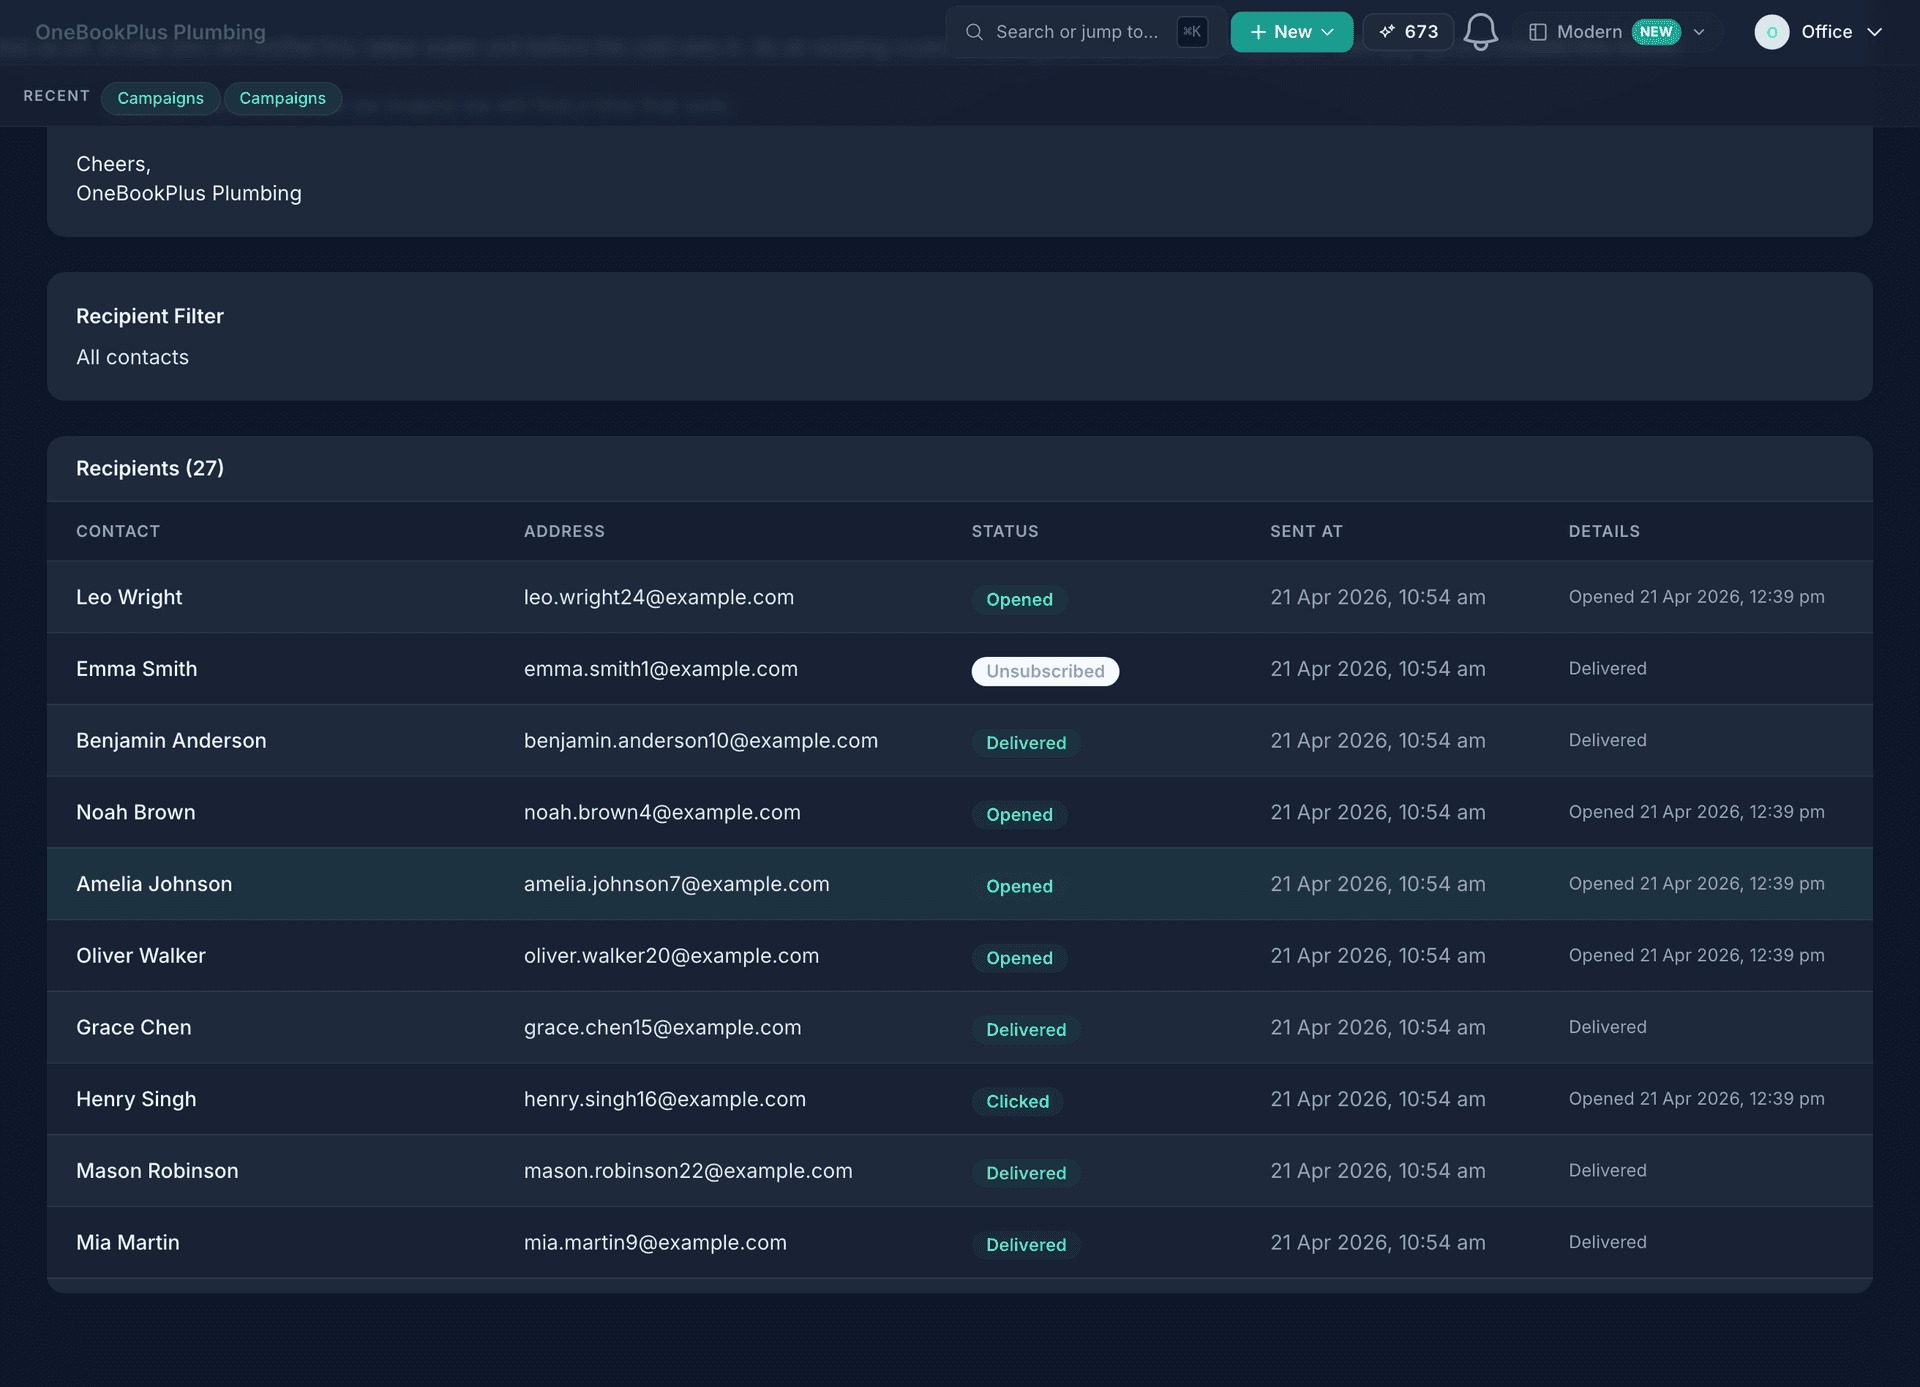Click the address henry.singh16@example.com
The width and height of the screenshot is (1920, 1387).
[665, 1099]
